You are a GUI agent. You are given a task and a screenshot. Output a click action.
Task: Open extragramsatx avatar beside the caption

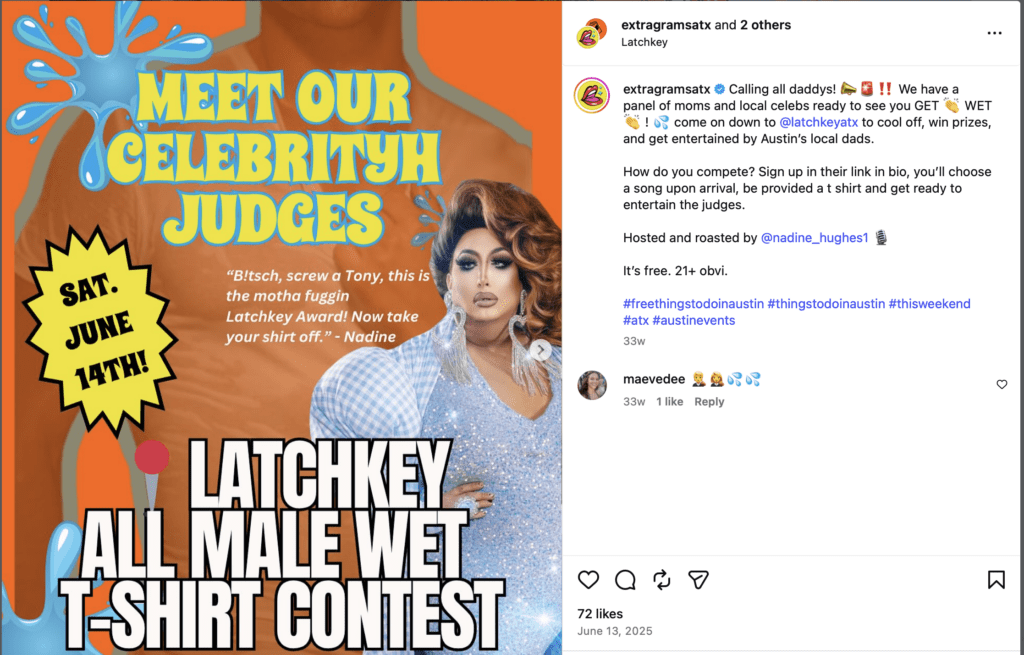[592, 95]
